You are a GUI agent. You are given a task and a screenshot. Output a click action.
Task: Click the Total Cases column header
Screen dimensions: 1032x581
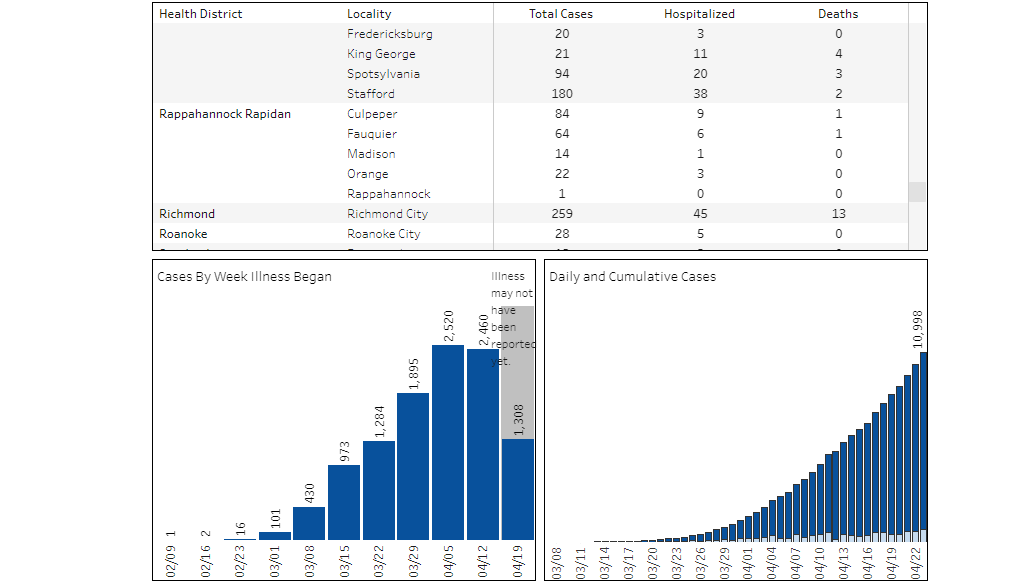pos(560,14)
